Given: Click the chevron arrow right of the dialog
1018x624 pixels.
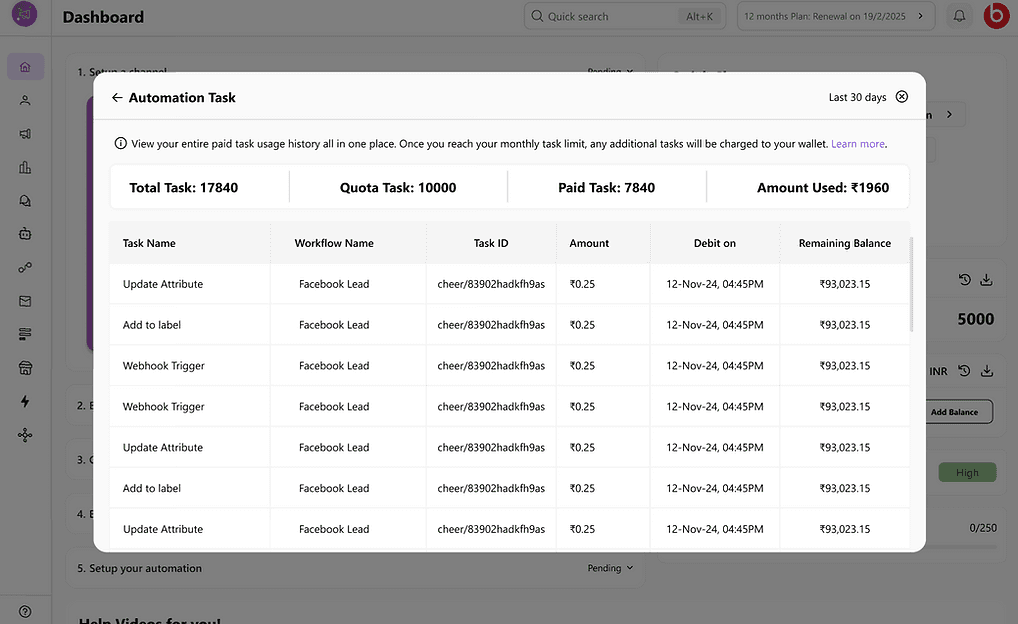Looking at the screenshot, I should tap(949, 114).
